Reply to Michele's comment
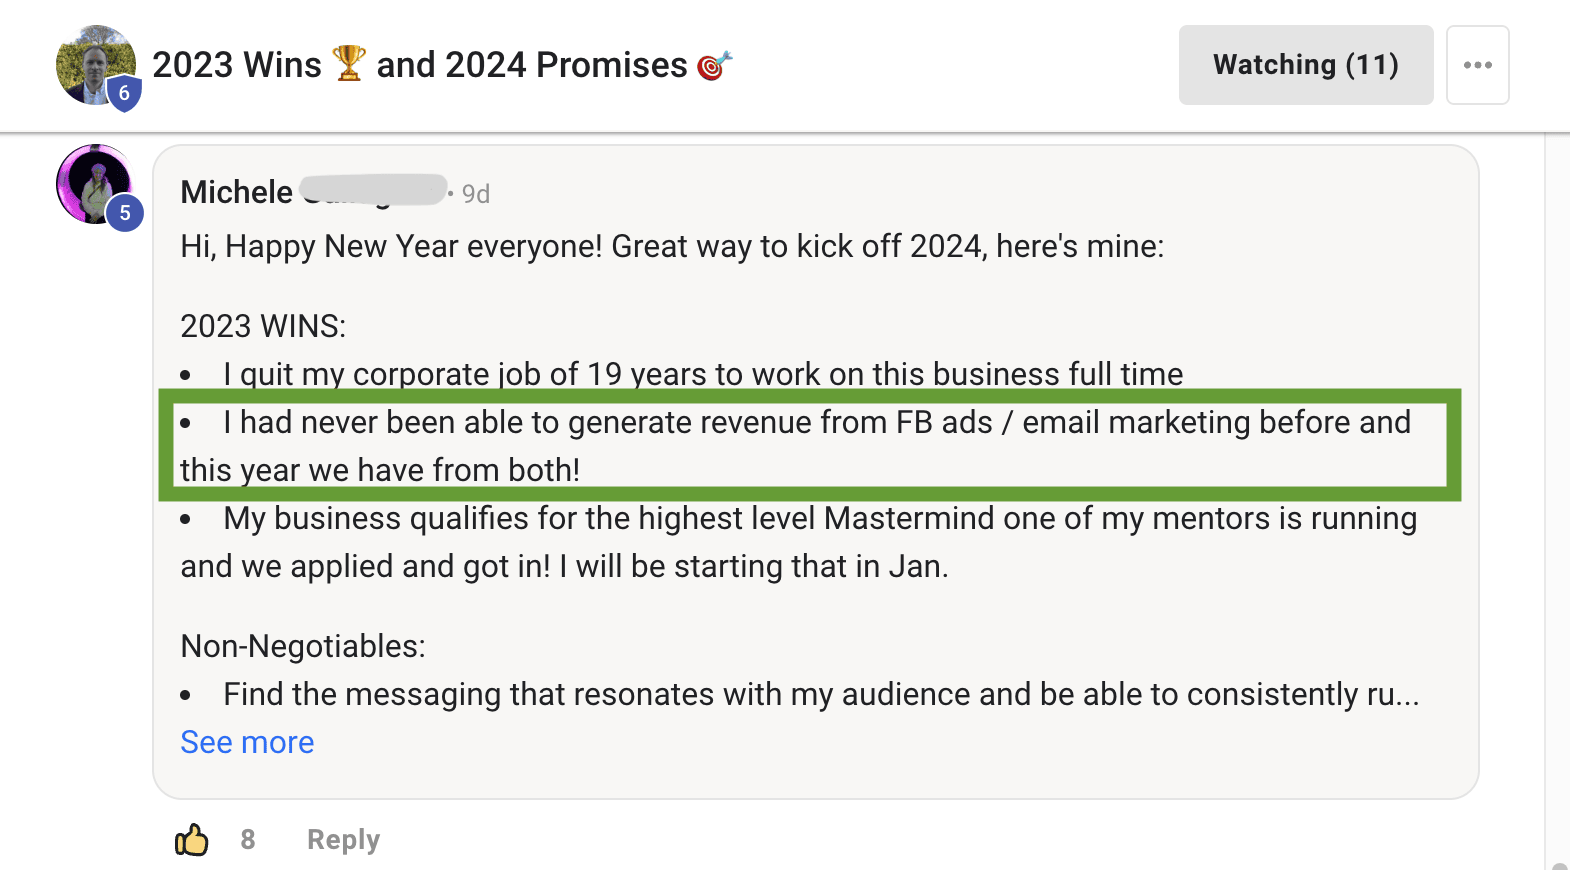The image size is (1570, 870). pos(343,840)
